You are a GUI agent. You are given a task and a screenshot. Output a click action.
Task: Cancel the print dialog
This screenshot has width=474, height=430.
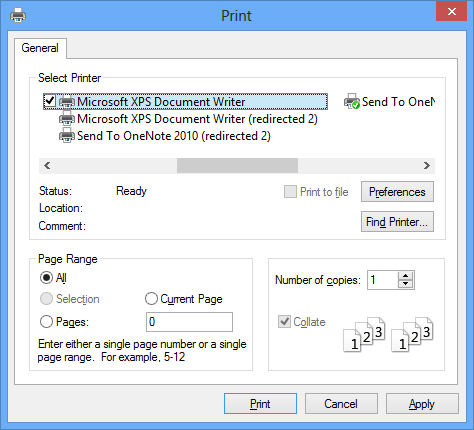click(341, 404)
